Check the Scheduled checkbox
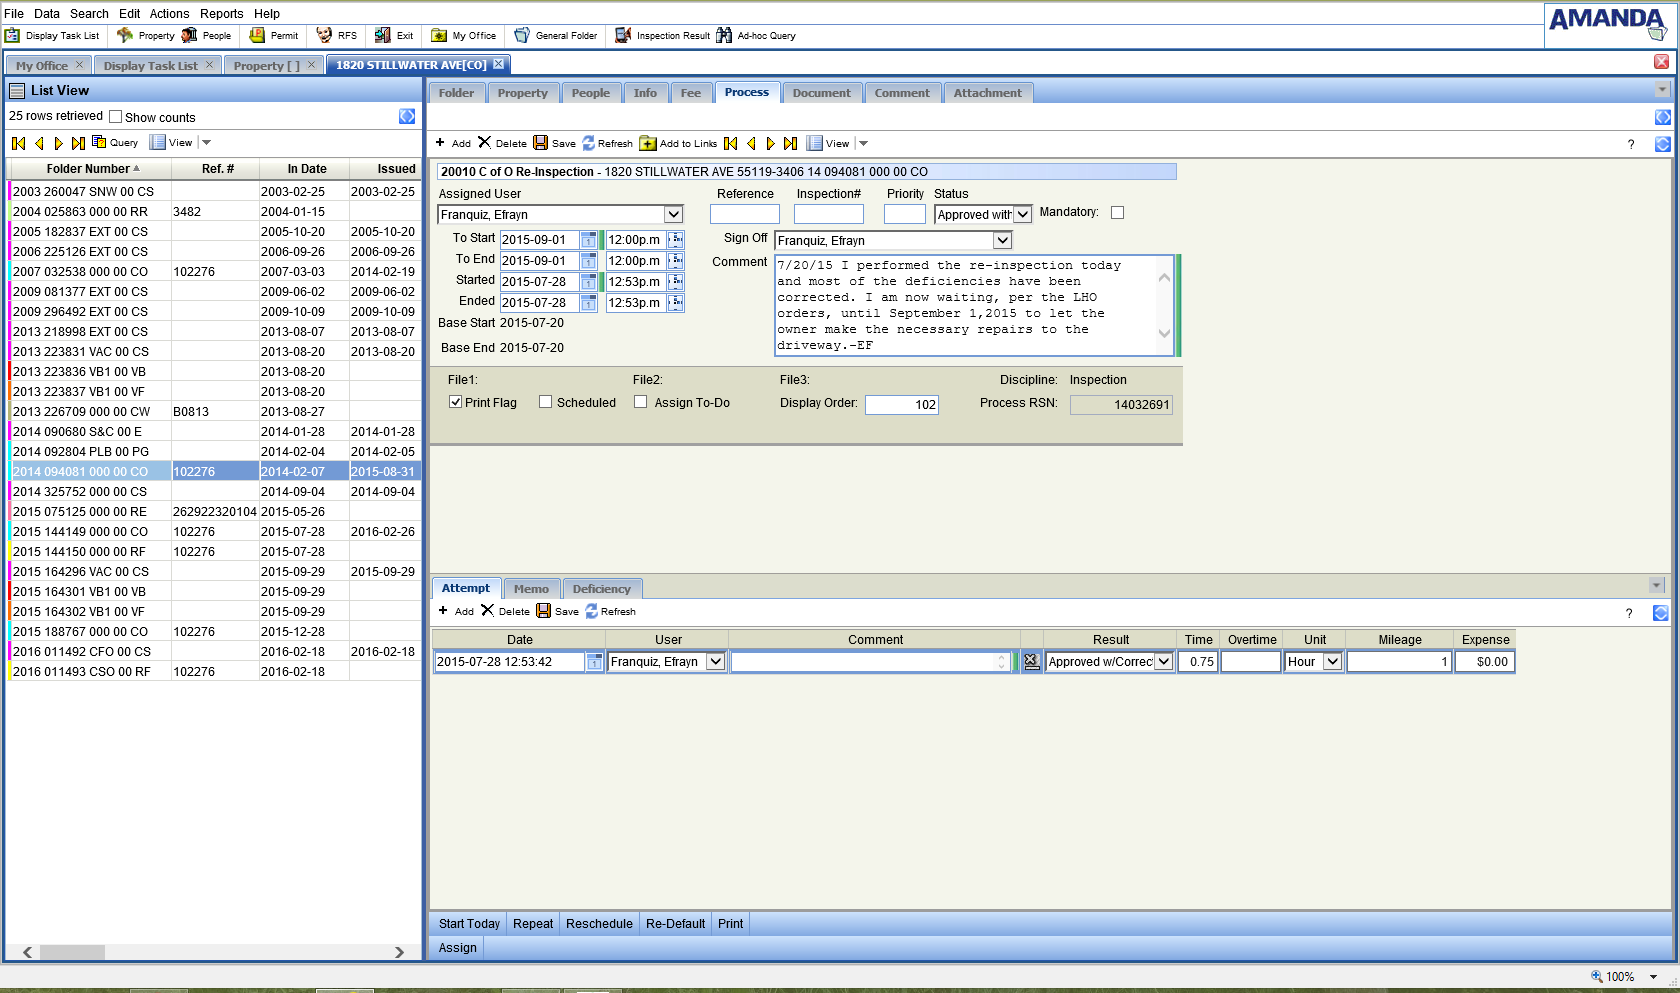1680x993 pixels. [546, 402]
